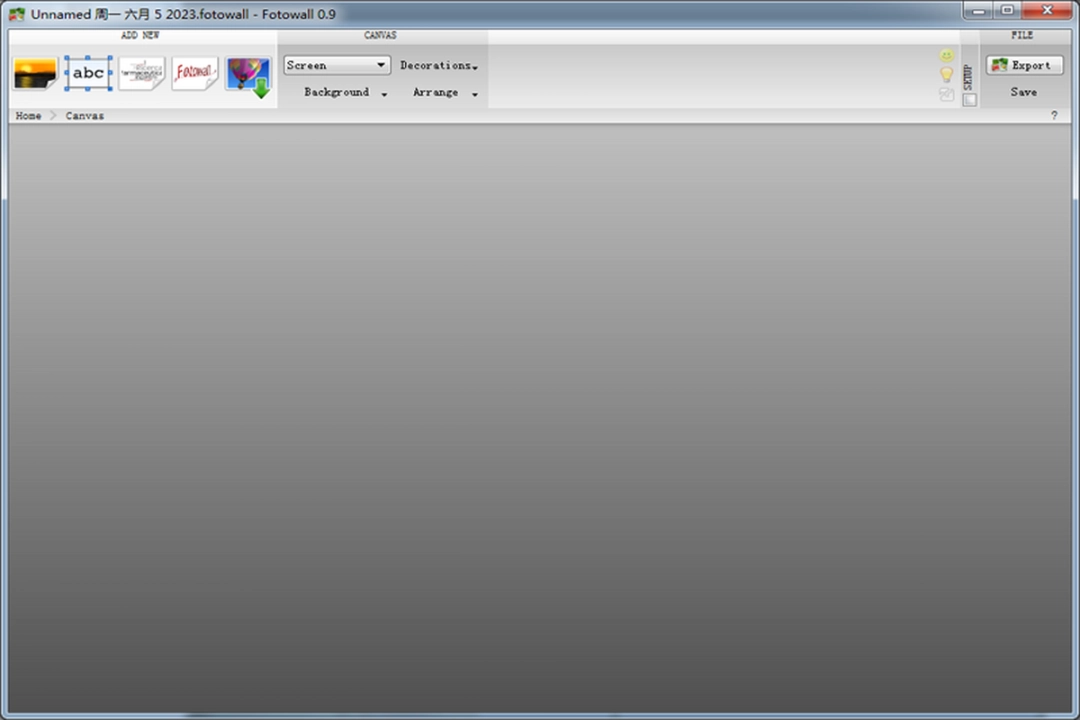The width and height of the screenshot is (1080, 720).
Task: Select Canvas in the breadcrumb bar
Action: (84, 115)
